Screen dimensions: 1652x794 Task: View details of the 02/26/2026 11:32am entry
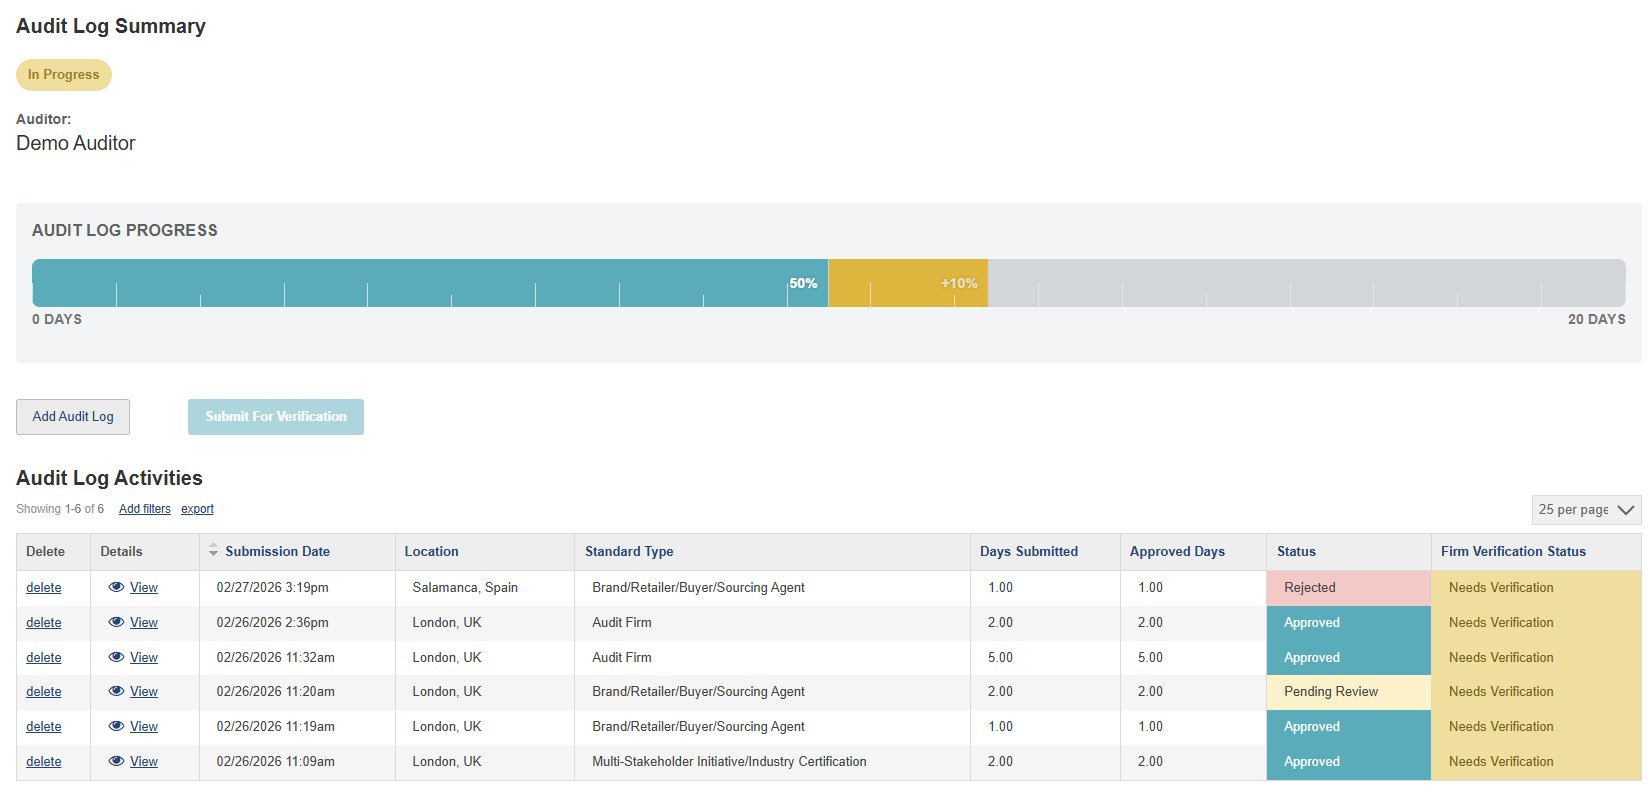pyautogui.click(x=144, y=658)
